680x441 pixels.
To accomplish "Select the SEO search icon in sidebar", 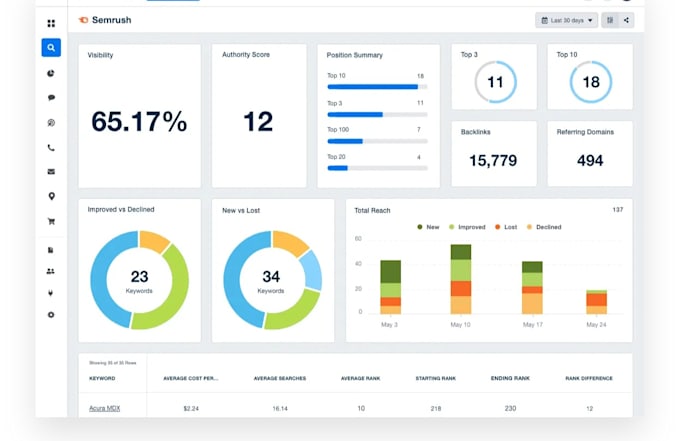I will [x=51, y=48].
